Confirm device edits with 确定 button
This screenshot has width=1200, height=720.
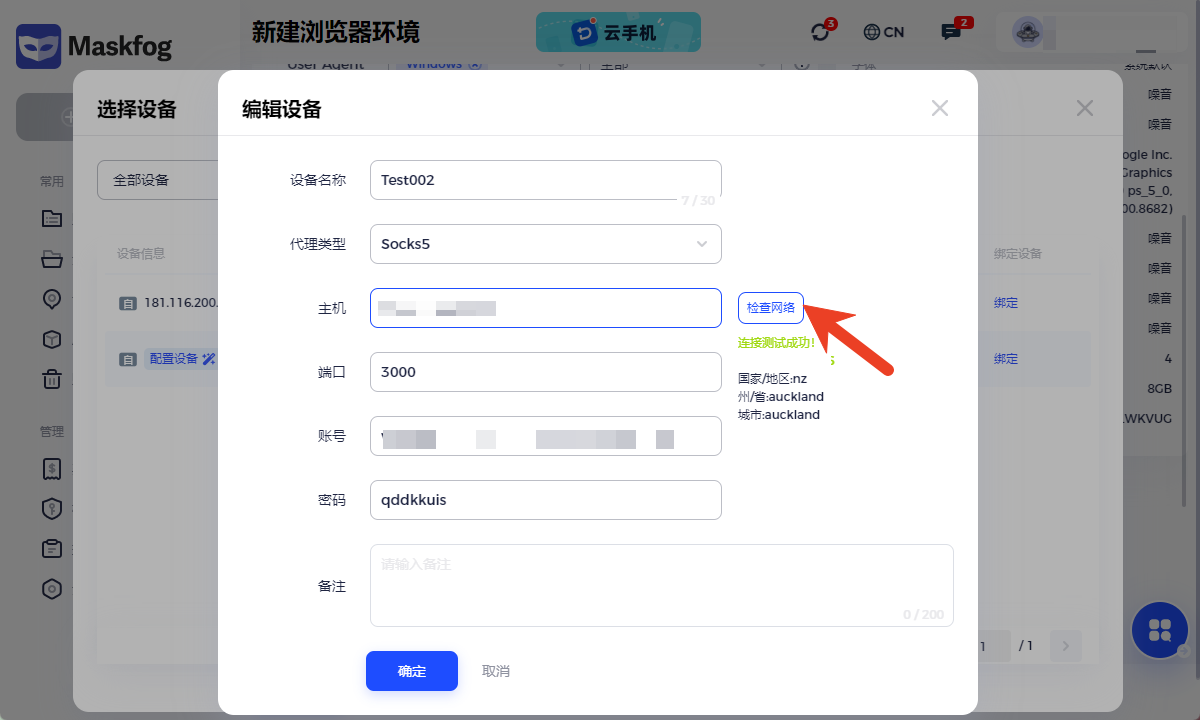[x=411, y=671]
